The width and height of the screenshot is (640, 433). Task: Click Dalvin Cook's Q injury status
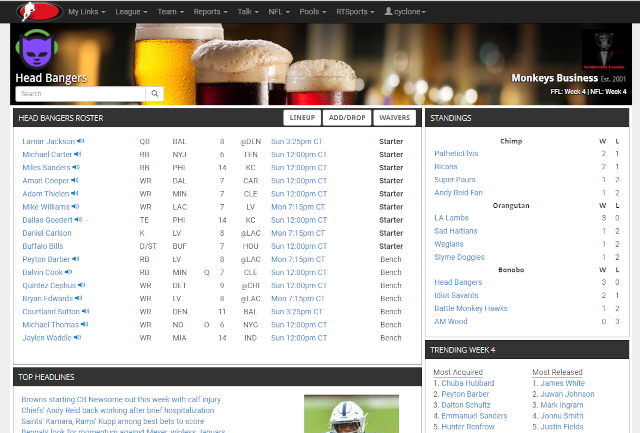(x=207, y=273)
